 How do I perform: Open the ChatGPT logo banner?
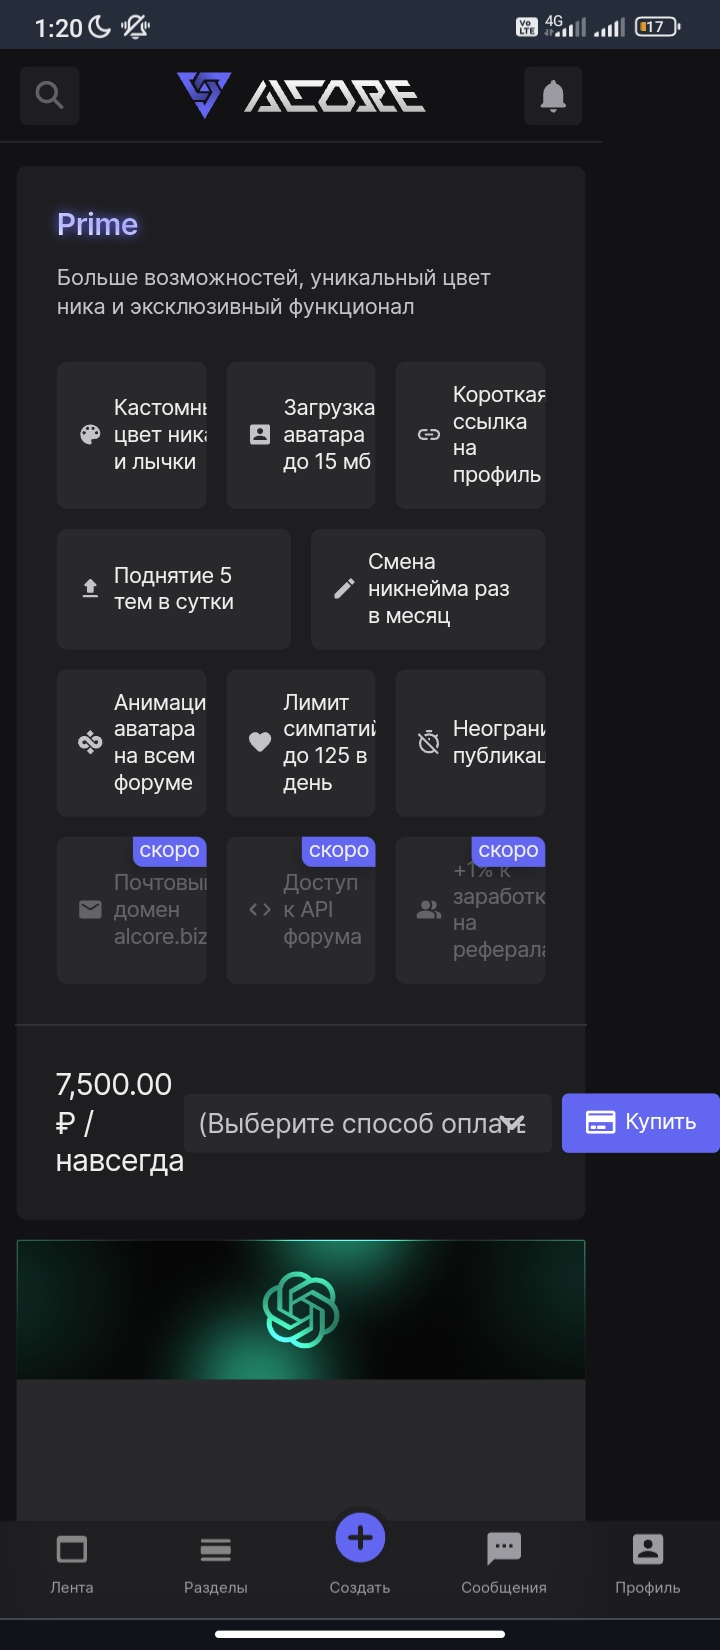[x=301, y=1309]
